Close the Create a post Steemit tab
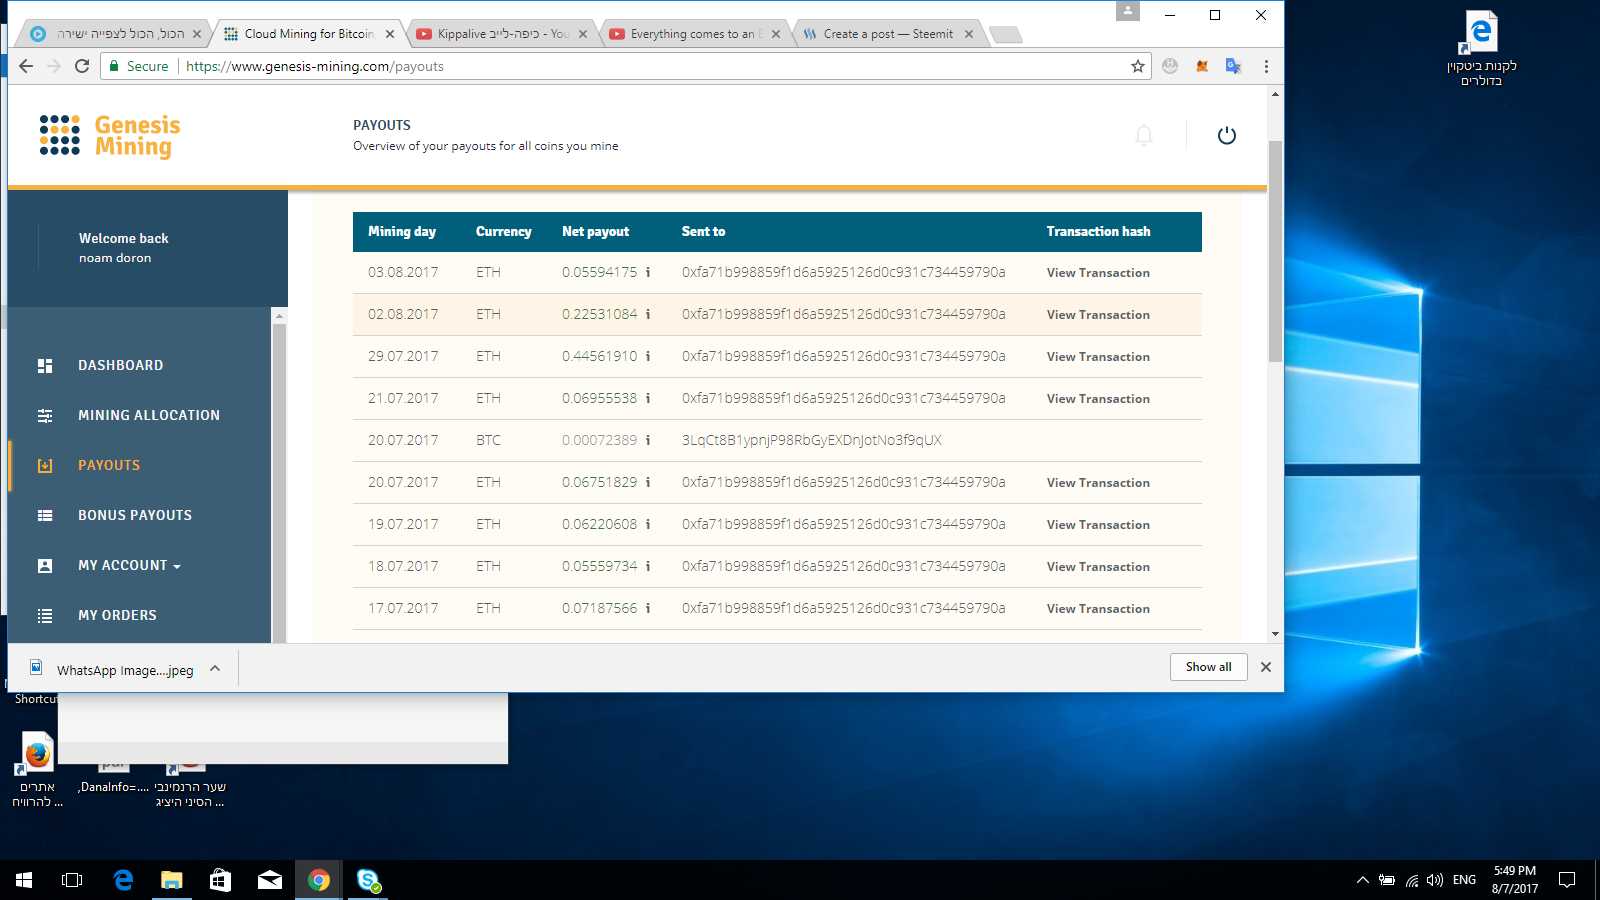 tap(969, 34)
